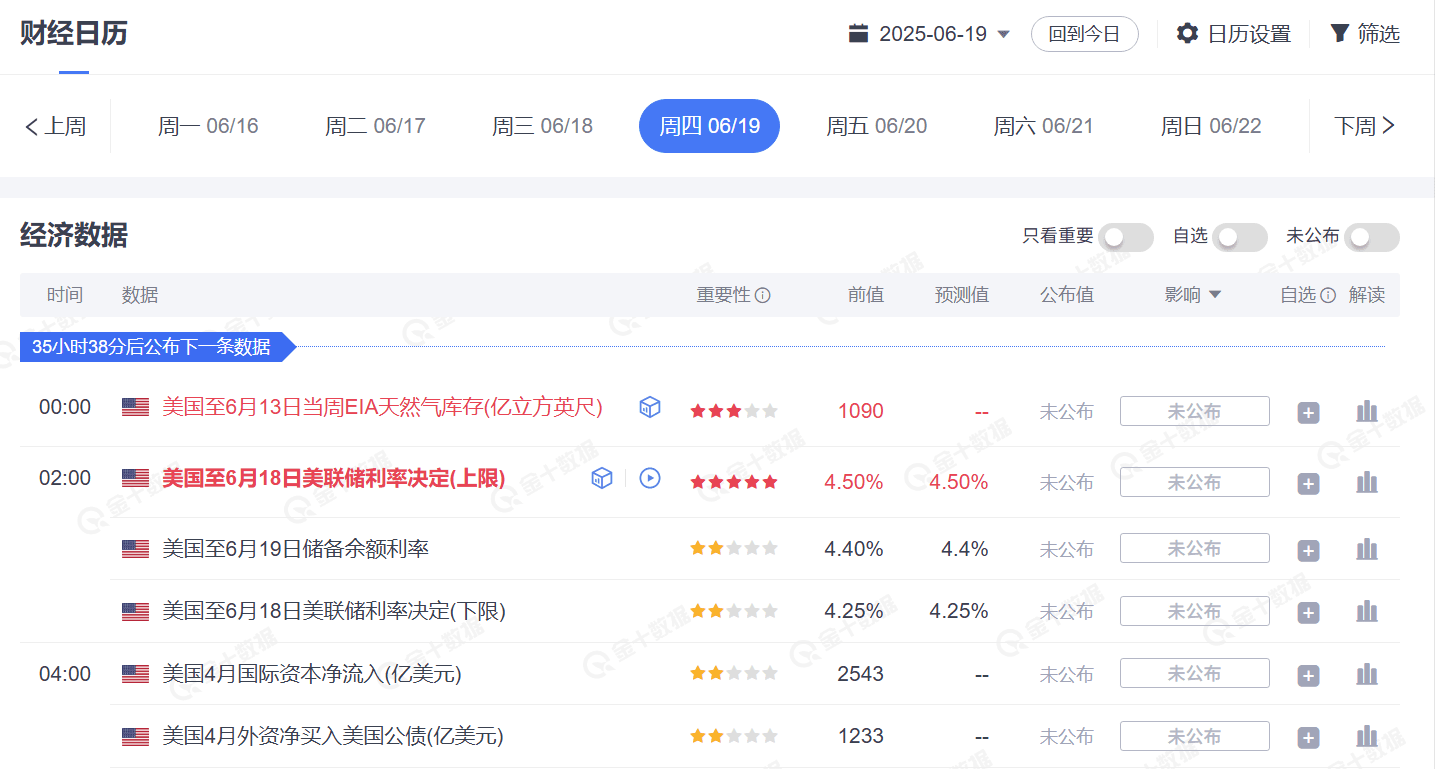Go to next week 下周

(1365, 126)
